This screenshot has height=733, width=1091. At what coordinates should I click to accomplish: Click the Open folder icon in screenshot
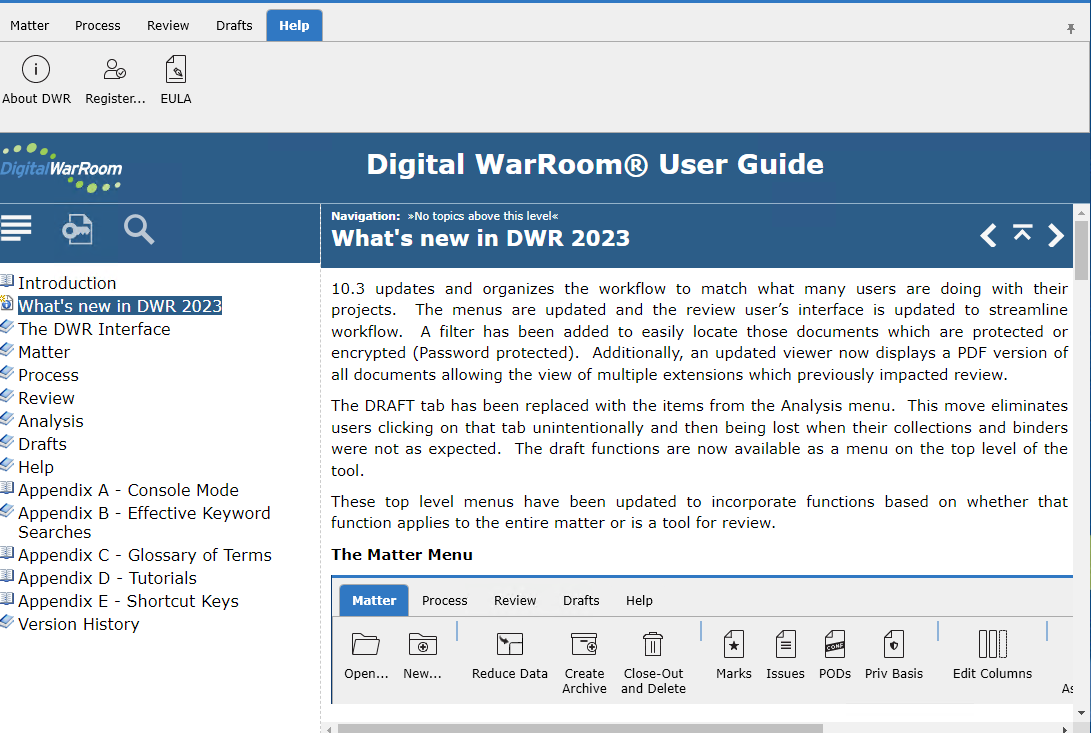pos(366,644)
